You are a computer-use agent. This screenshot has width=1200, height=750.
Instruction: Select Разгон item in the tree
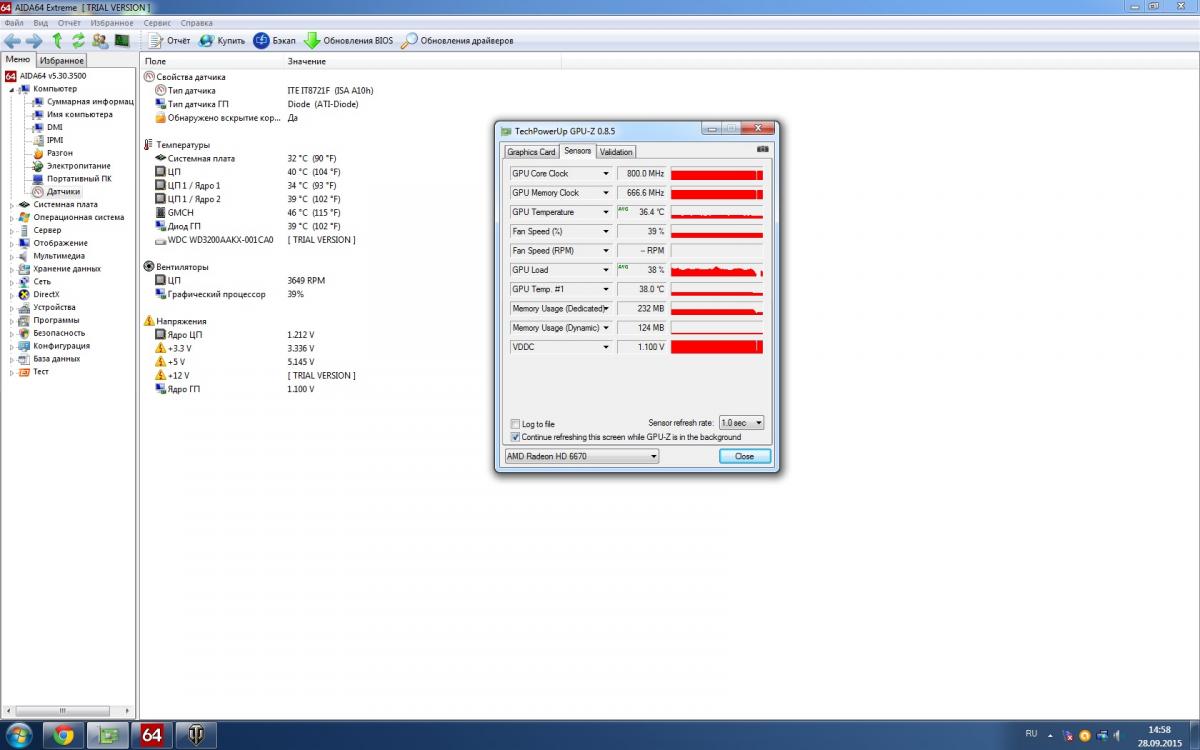click(52, 153)
